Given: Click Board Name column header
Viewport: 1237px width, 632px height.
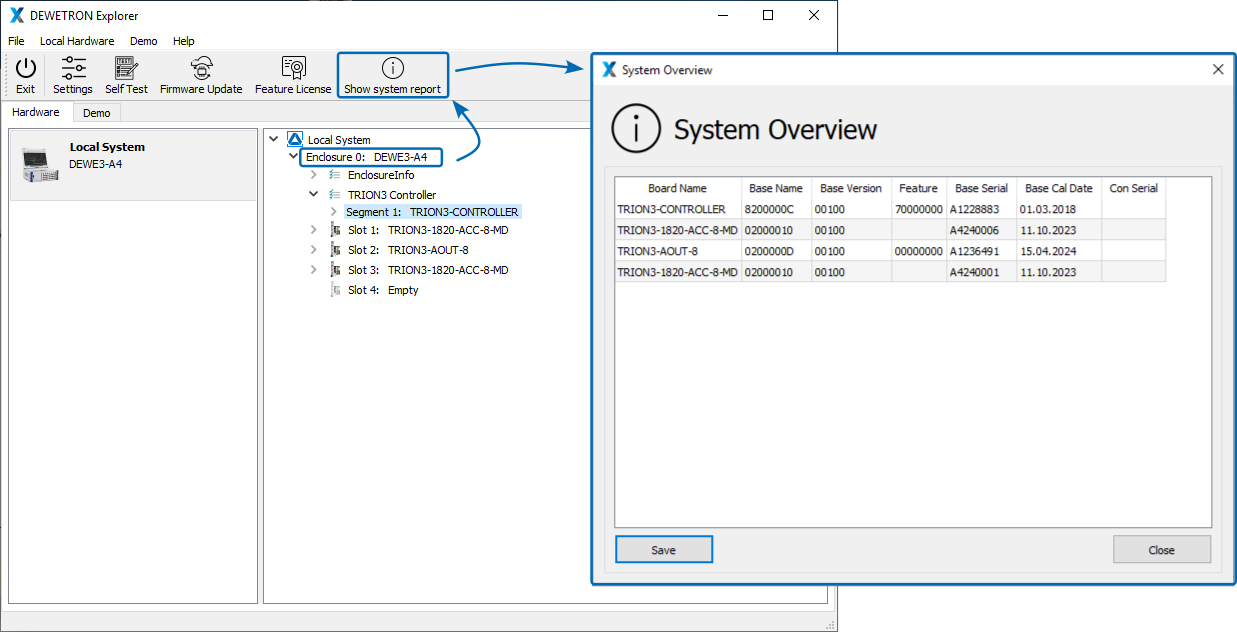Looking at the screenshot, I should tap(677, 188).
